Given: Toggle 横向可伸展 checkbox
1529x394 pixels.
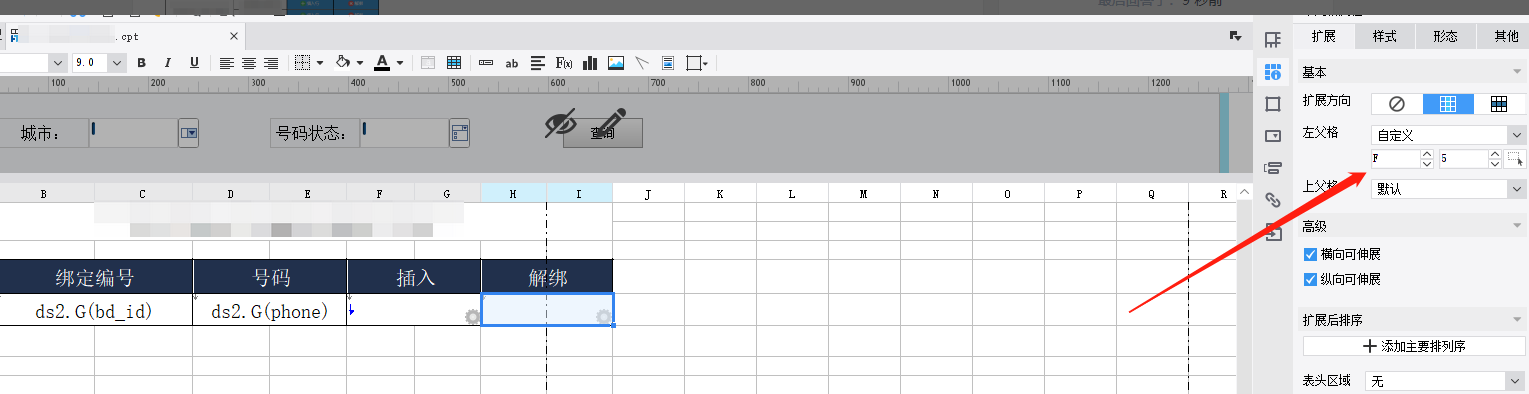Looking at the screenshot, I should click(1311, 254).
